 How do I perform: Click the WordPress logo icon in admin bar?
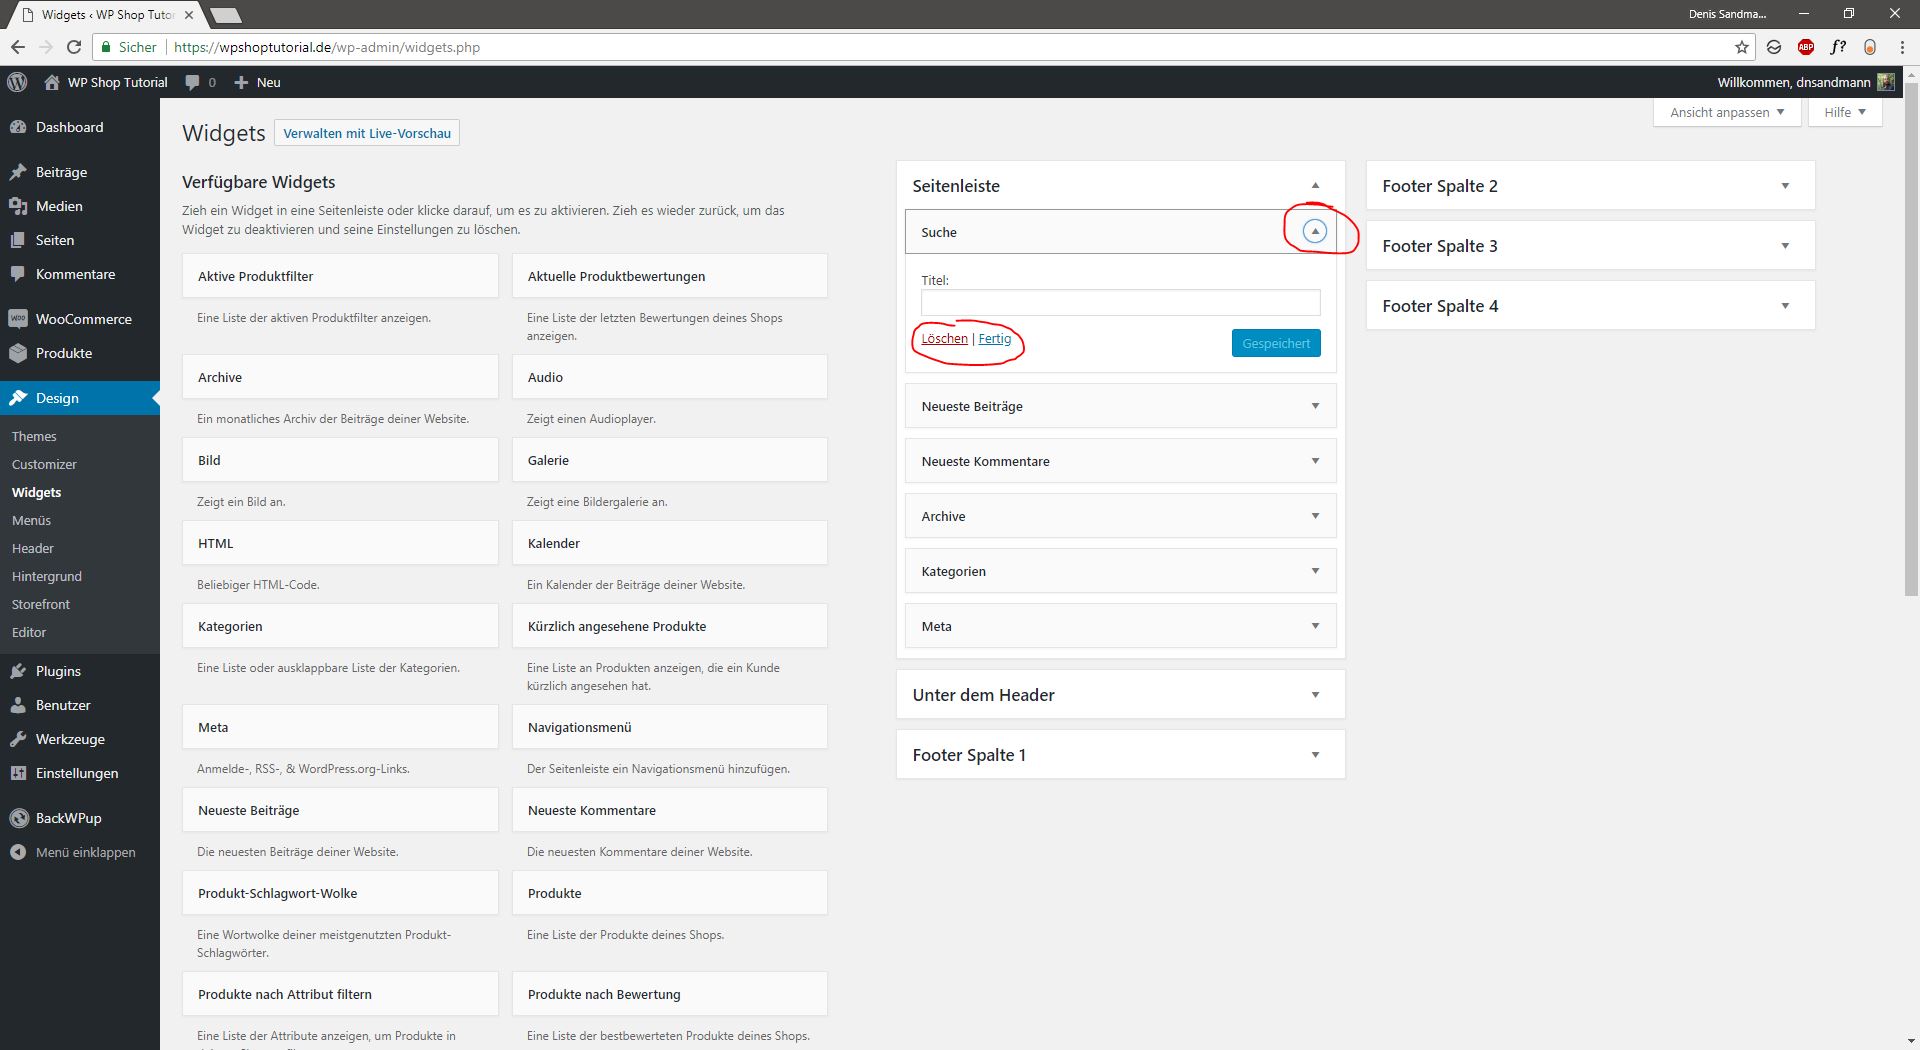coord(17,82)
